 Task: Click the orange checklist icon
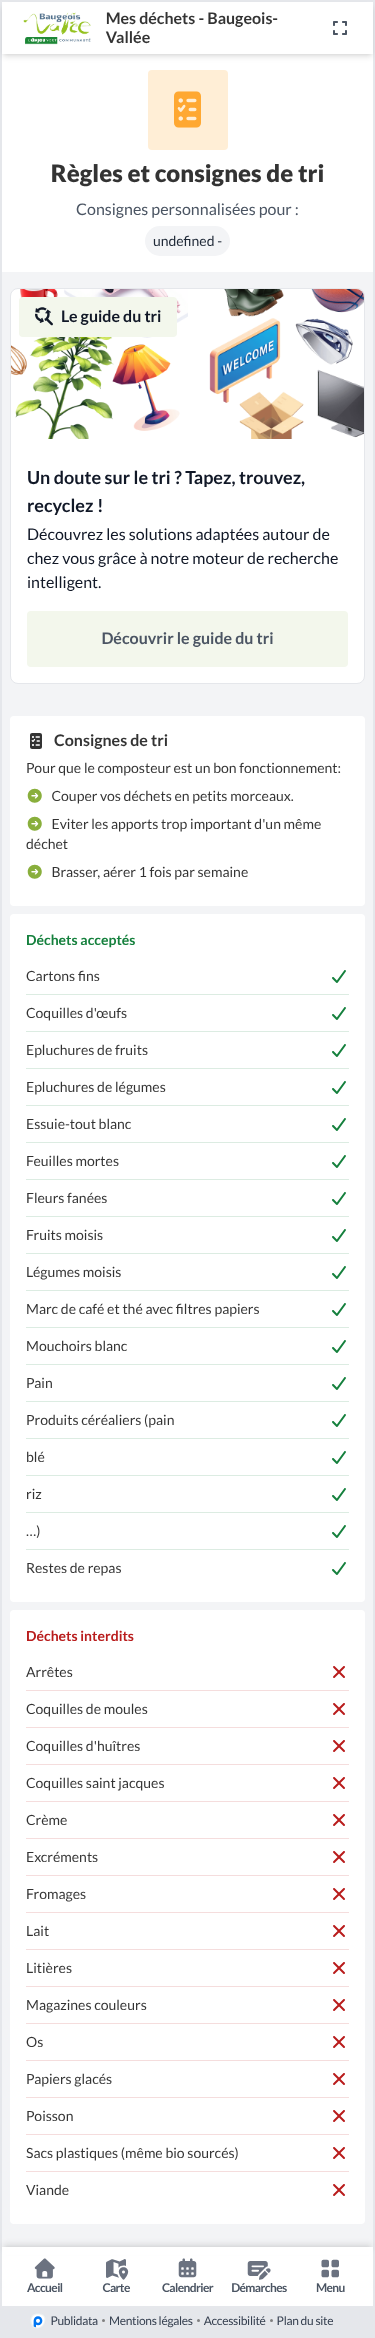(188, 110)
